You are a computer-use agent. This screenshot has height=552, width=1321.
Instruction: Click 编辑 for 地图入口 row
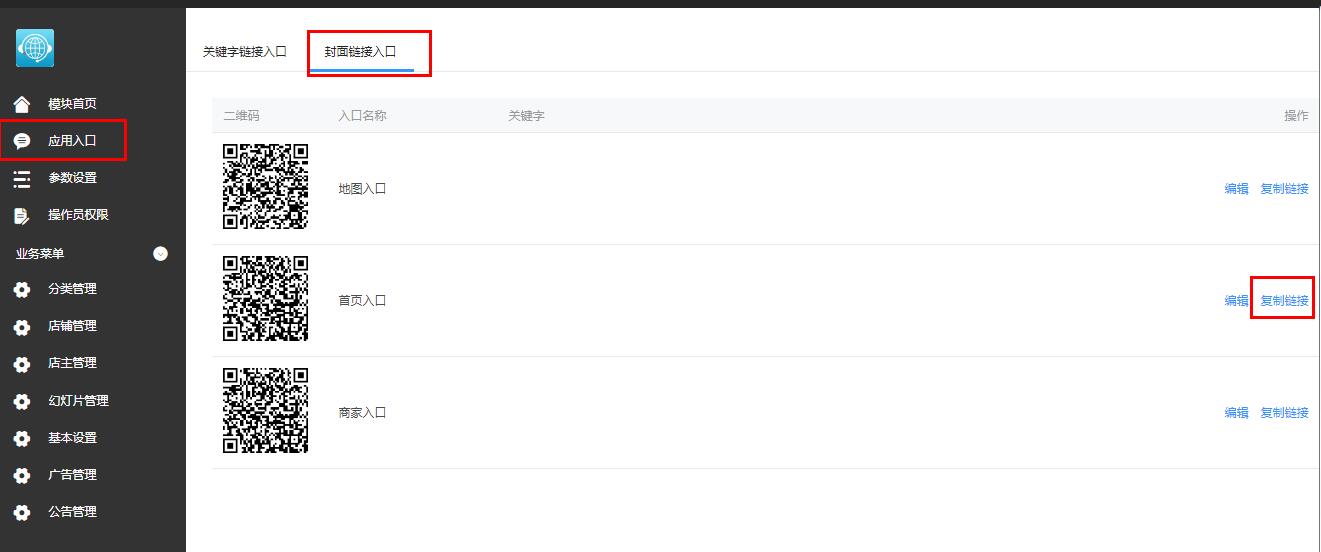1237,188
